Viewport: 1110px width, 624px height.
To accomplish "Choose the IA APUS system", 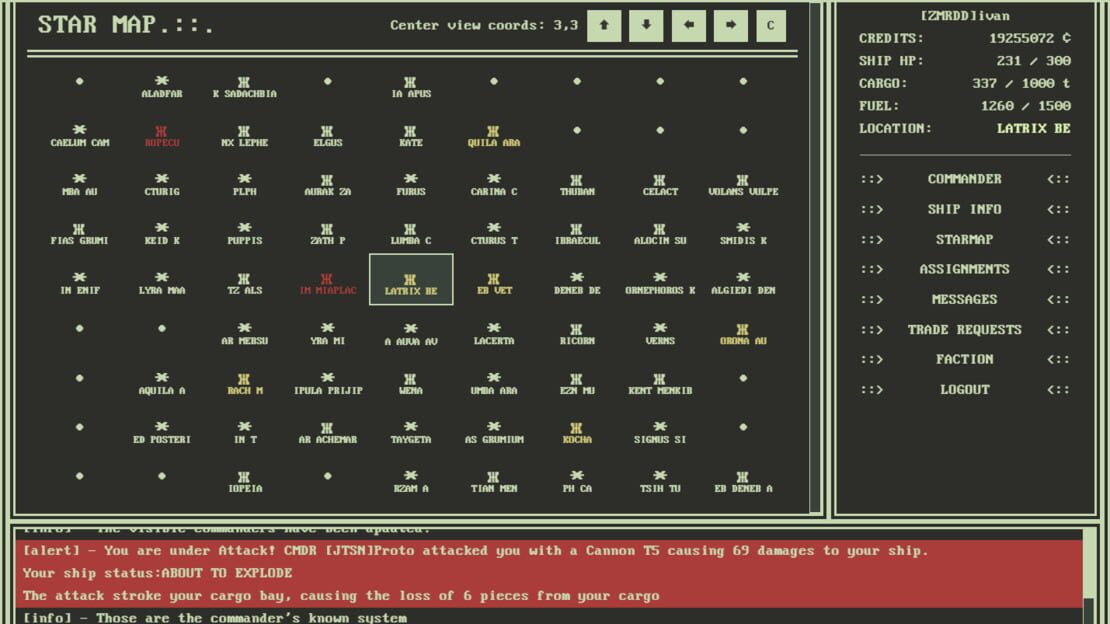I will click(411, 87).
